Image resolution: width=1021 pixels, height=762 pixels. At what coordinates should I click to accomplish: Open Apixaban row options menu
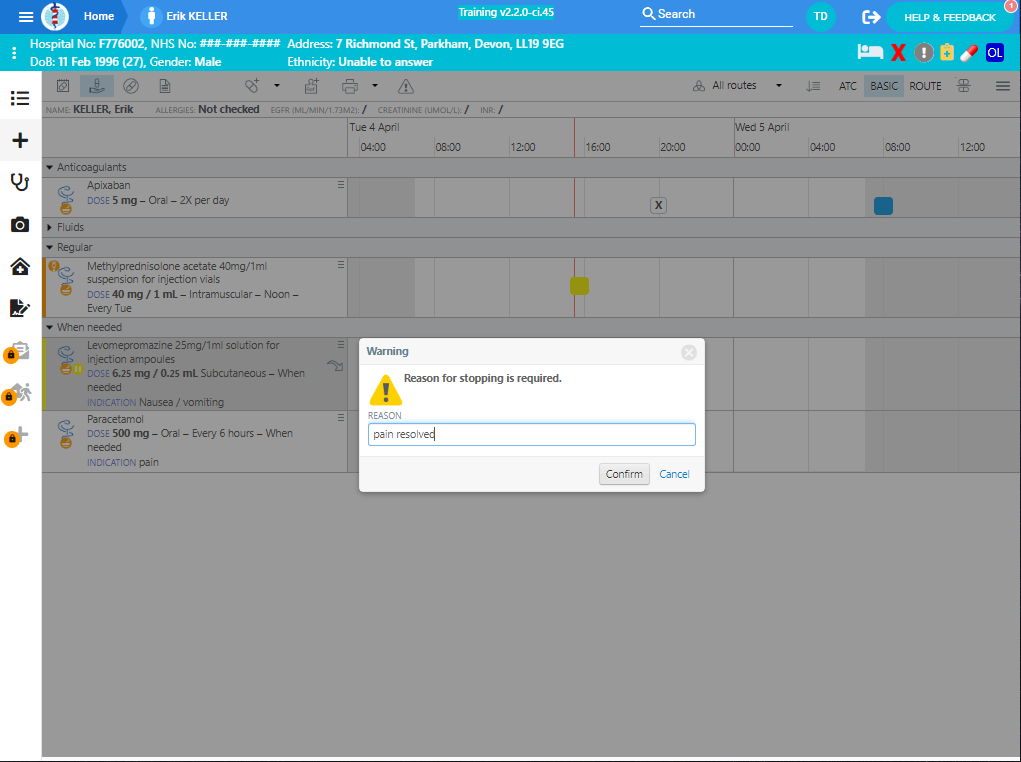pos(341,185)
